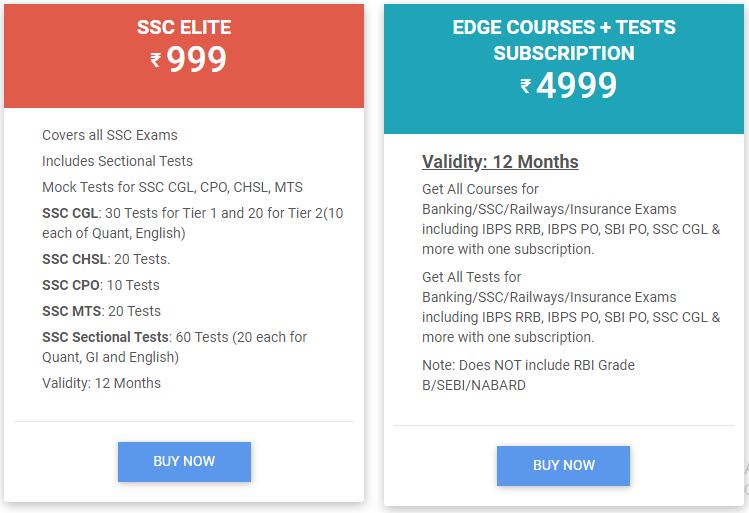Click the rupee symbol beside 999
The image size is (749, 513).
pyautogui.click(x=156, y=60)
